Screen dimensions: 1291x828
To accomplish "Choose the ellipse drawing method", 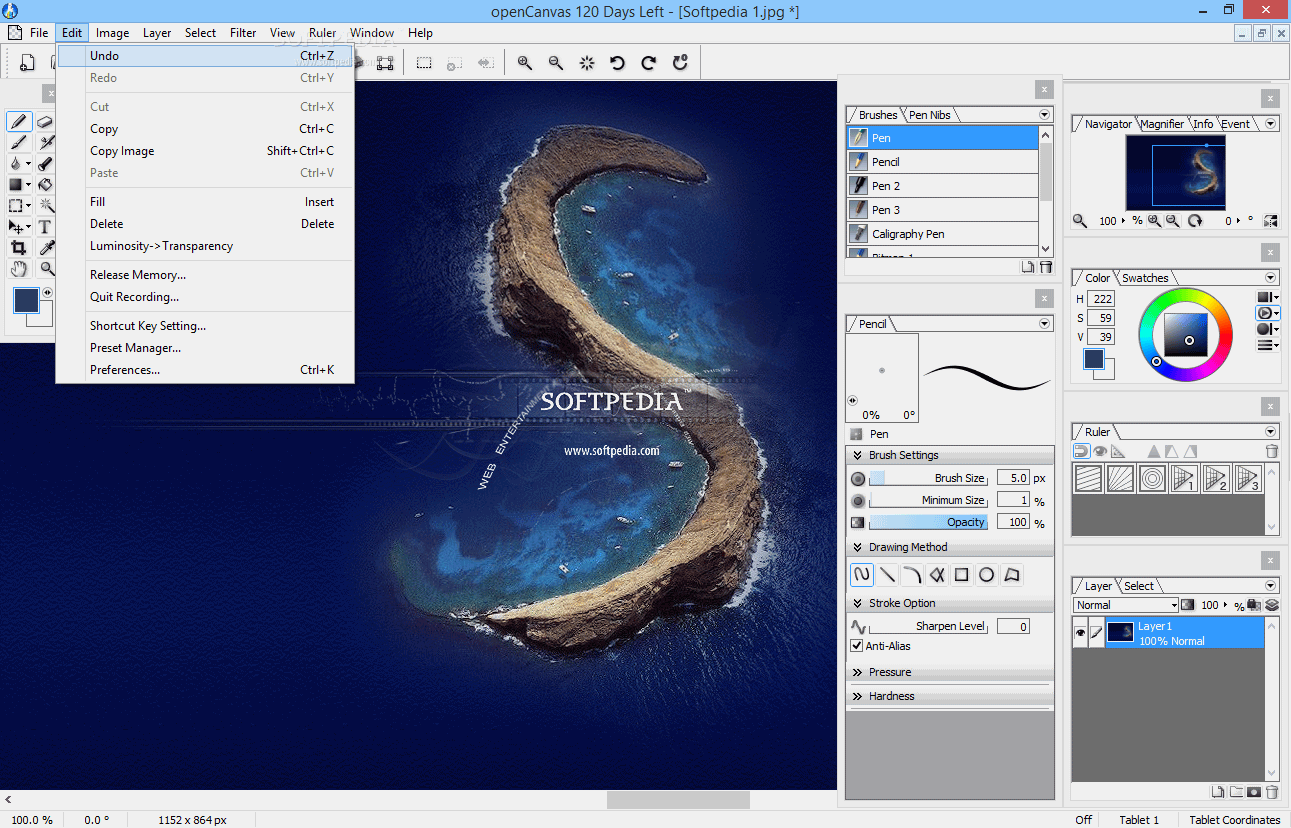I will (986, 575).
